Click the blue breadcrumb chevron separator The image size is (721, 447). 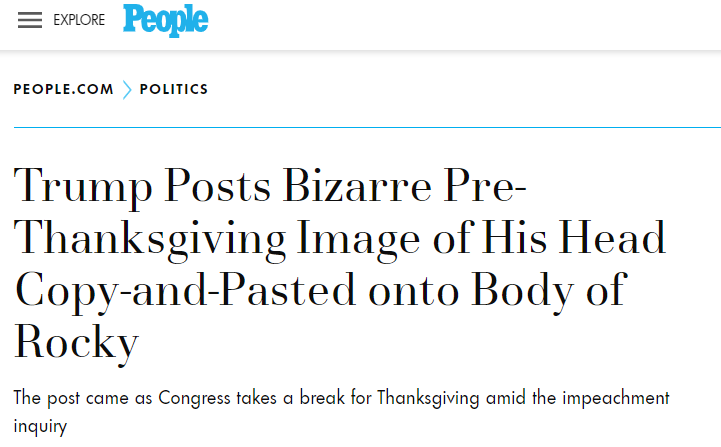coord(127,90)
